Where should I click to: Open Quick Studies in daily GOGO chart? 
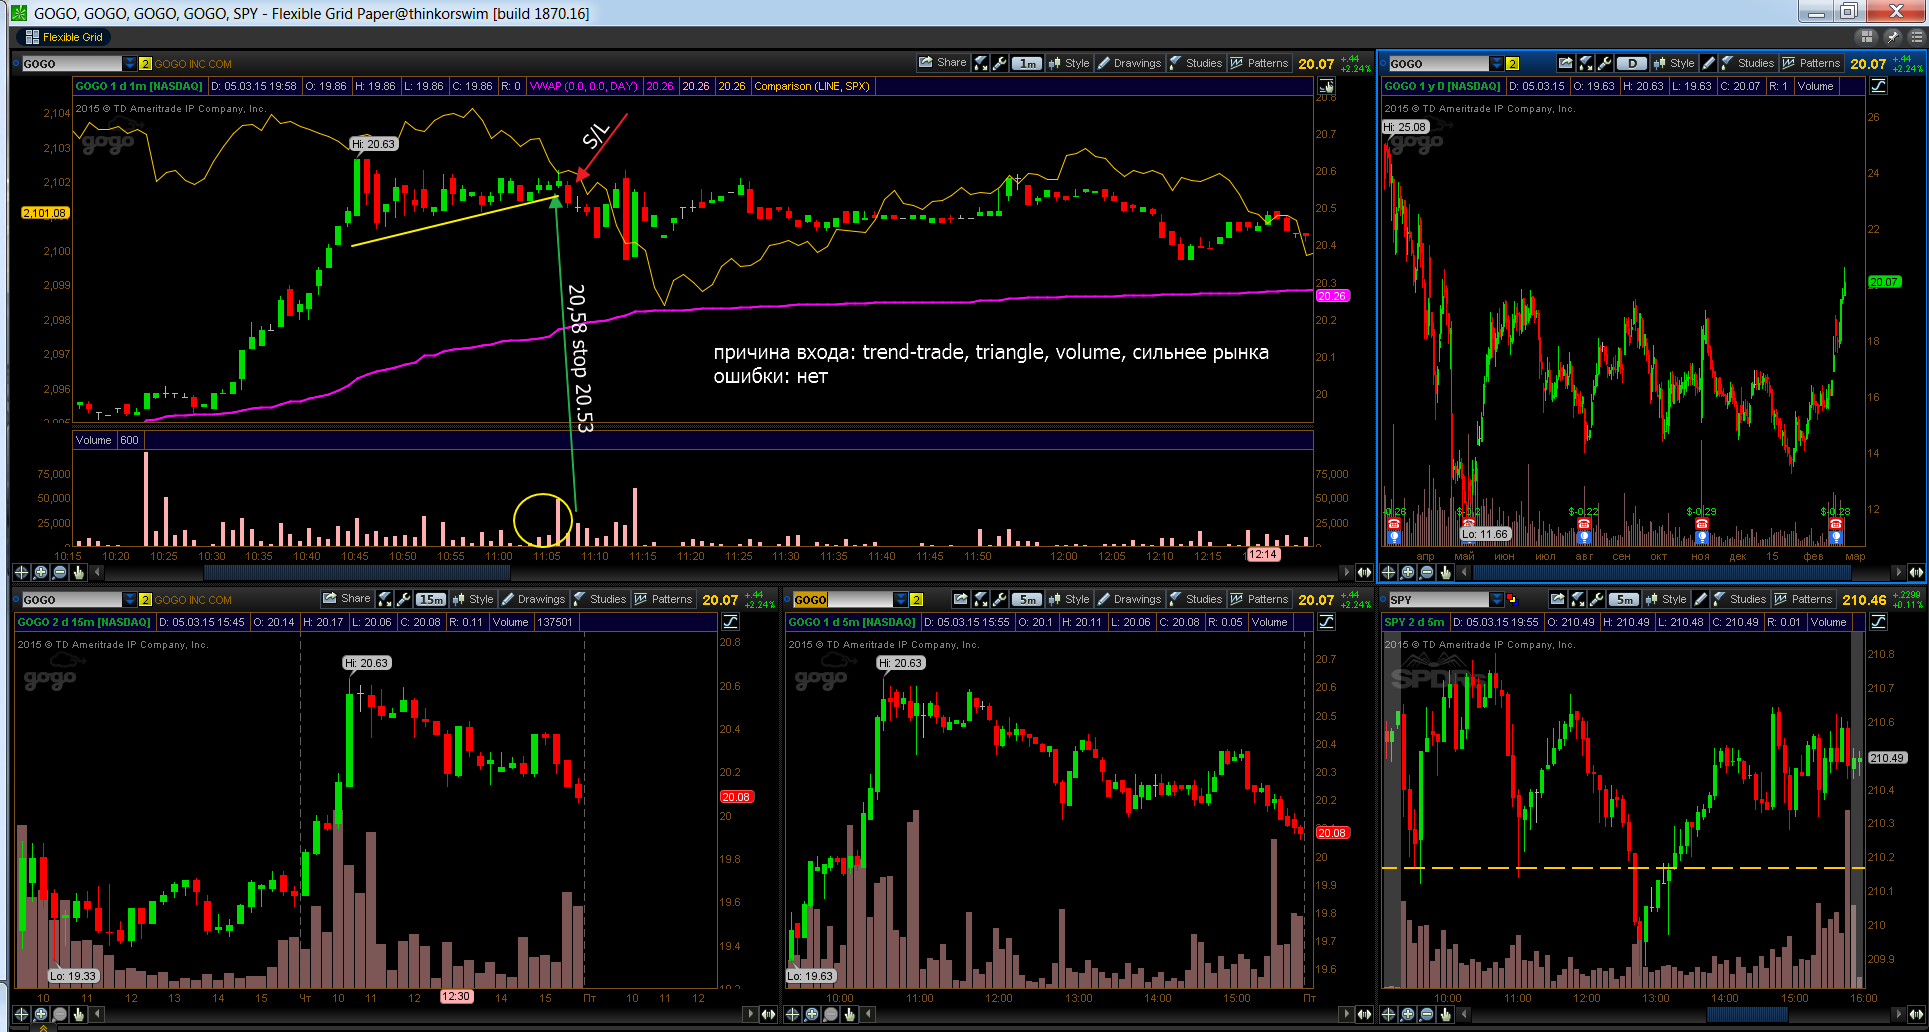[1586, 63]
